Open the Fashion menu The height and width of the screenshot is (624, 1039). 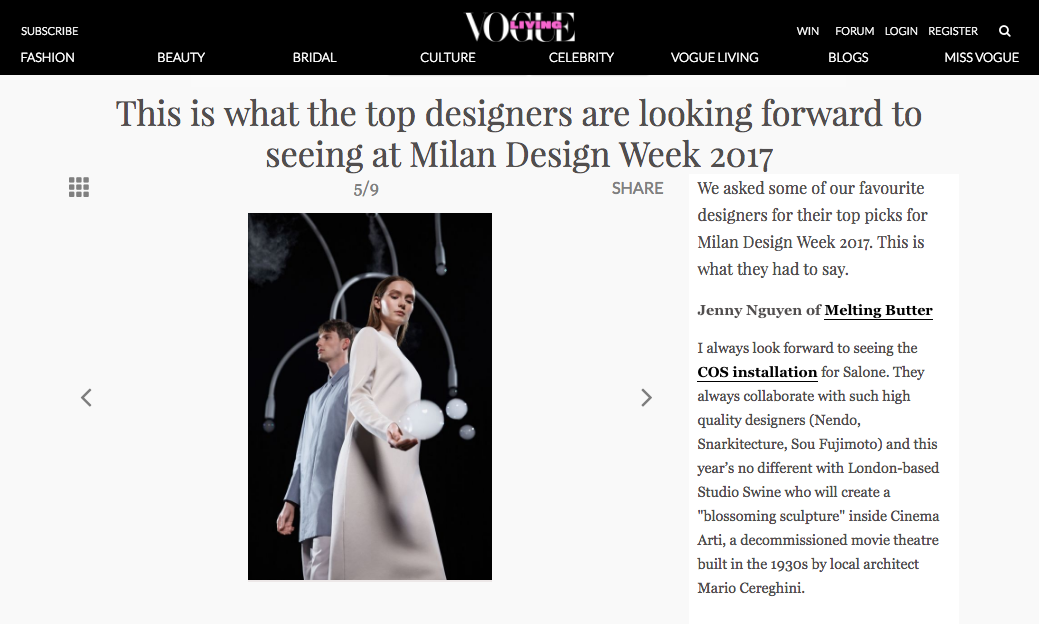point(47,58)
